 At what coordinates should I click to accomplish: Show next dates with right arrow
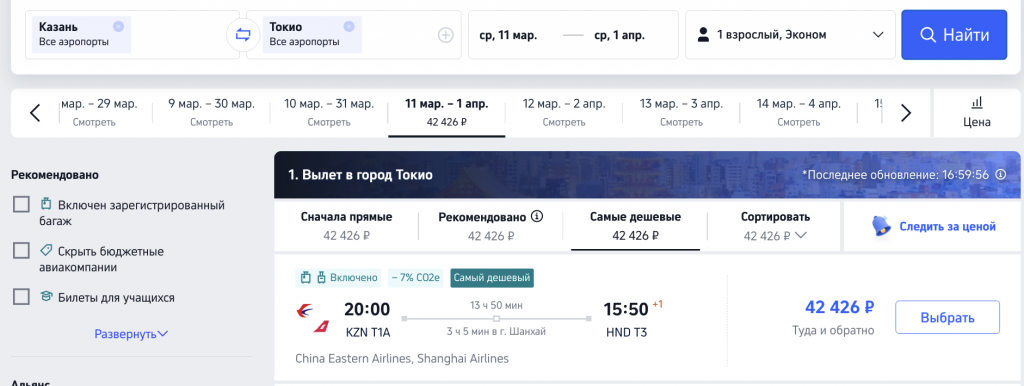pyautogui.click(x=905, y=113)
